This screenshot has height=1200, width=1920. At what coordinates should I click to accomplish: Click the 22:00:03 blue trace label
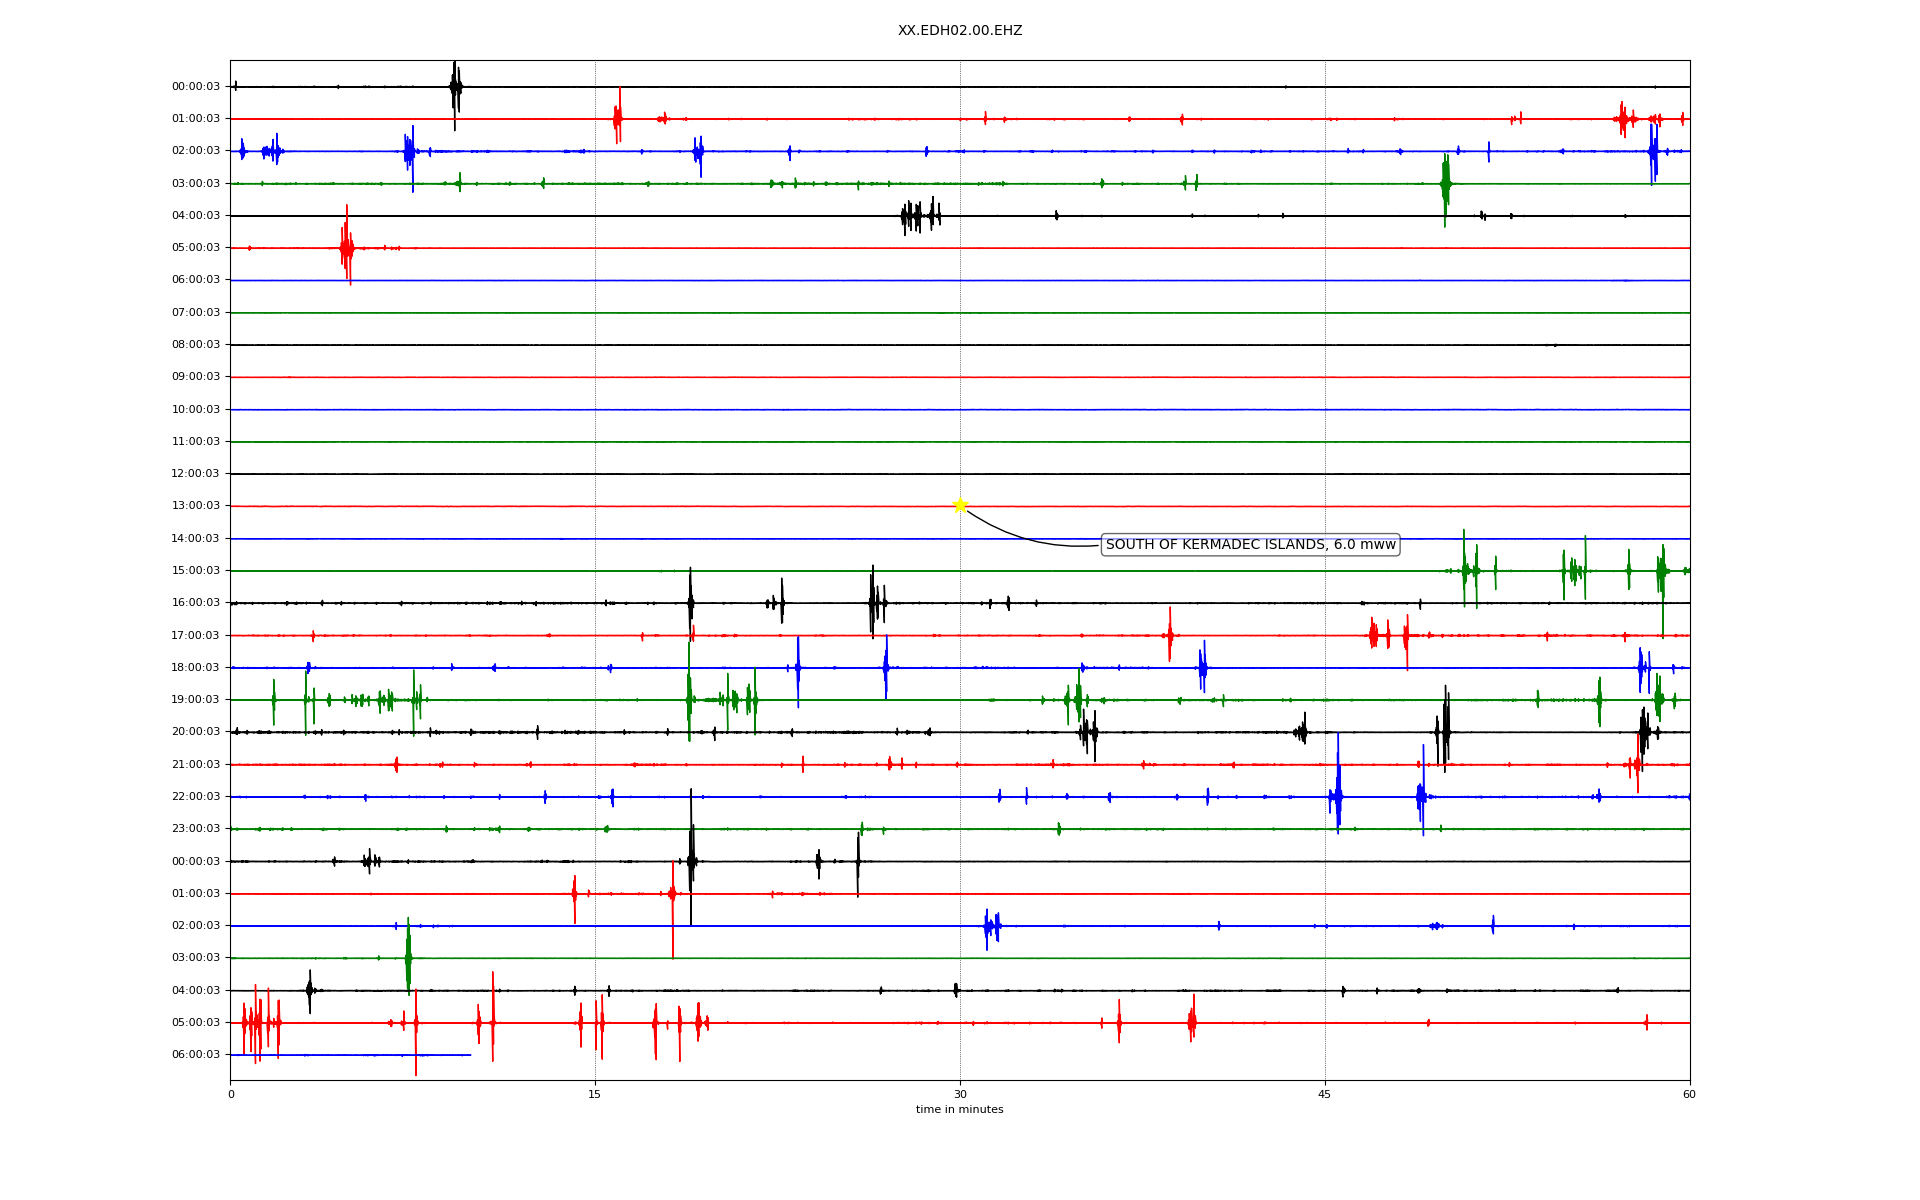196,797
